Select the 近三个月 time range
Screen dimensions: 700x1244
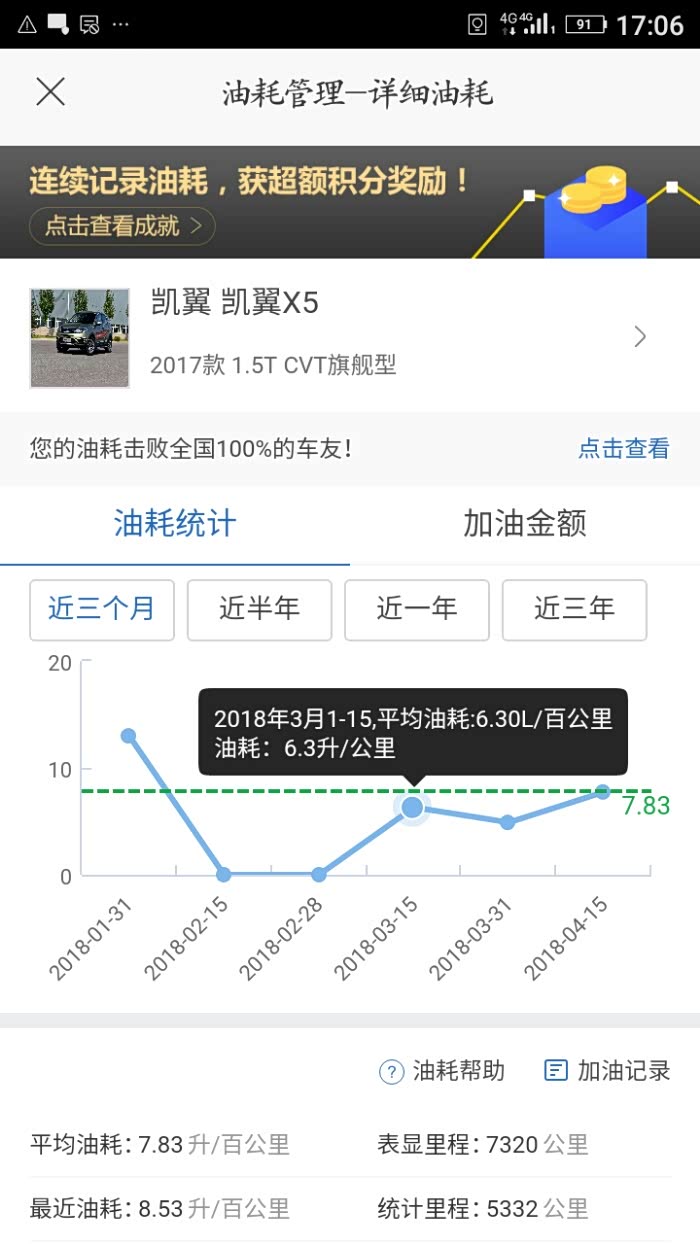(102, 609)
